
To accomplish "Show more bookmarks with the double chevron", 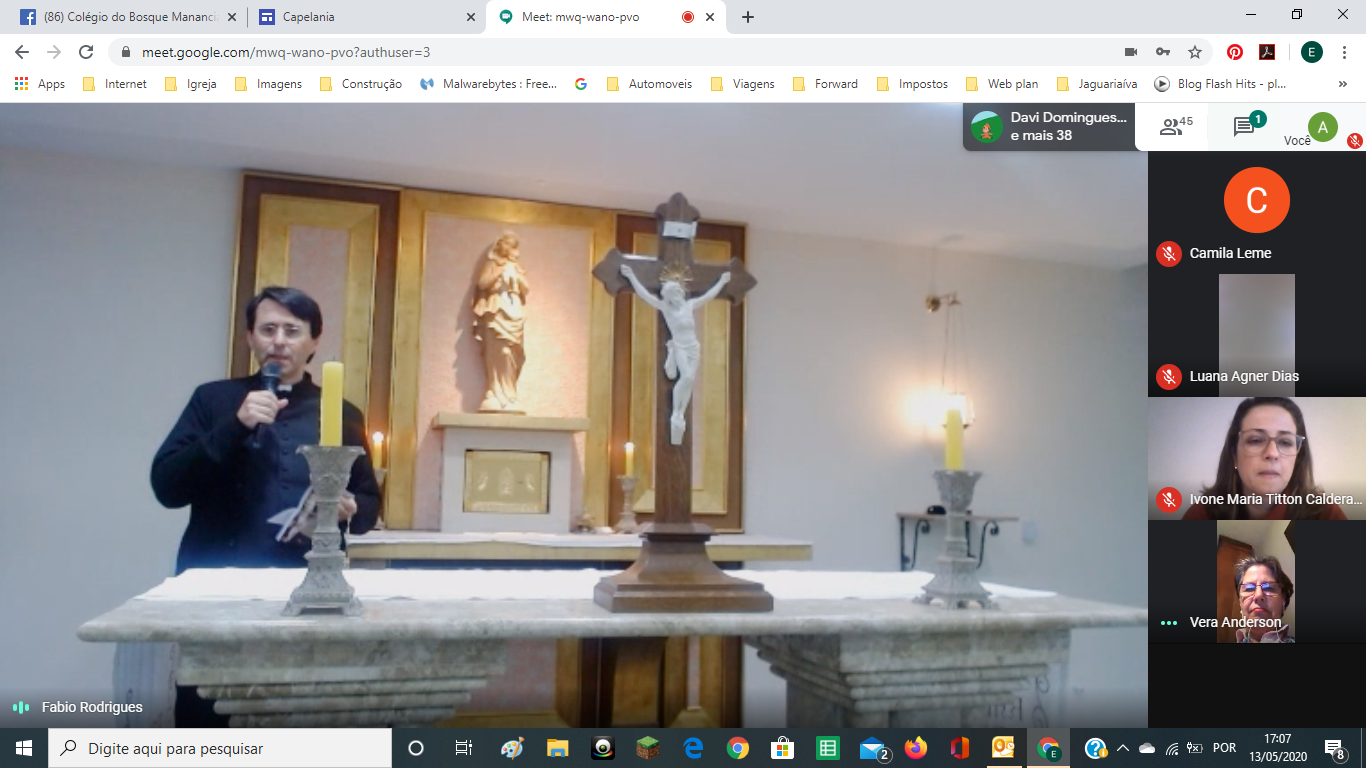I will (1343, 84).
